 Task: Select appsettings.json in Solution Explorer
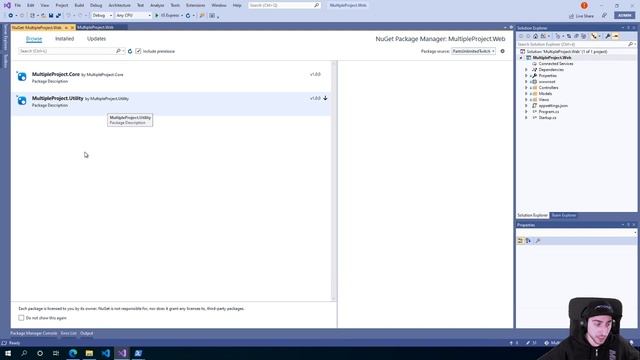tap(553, 106)
